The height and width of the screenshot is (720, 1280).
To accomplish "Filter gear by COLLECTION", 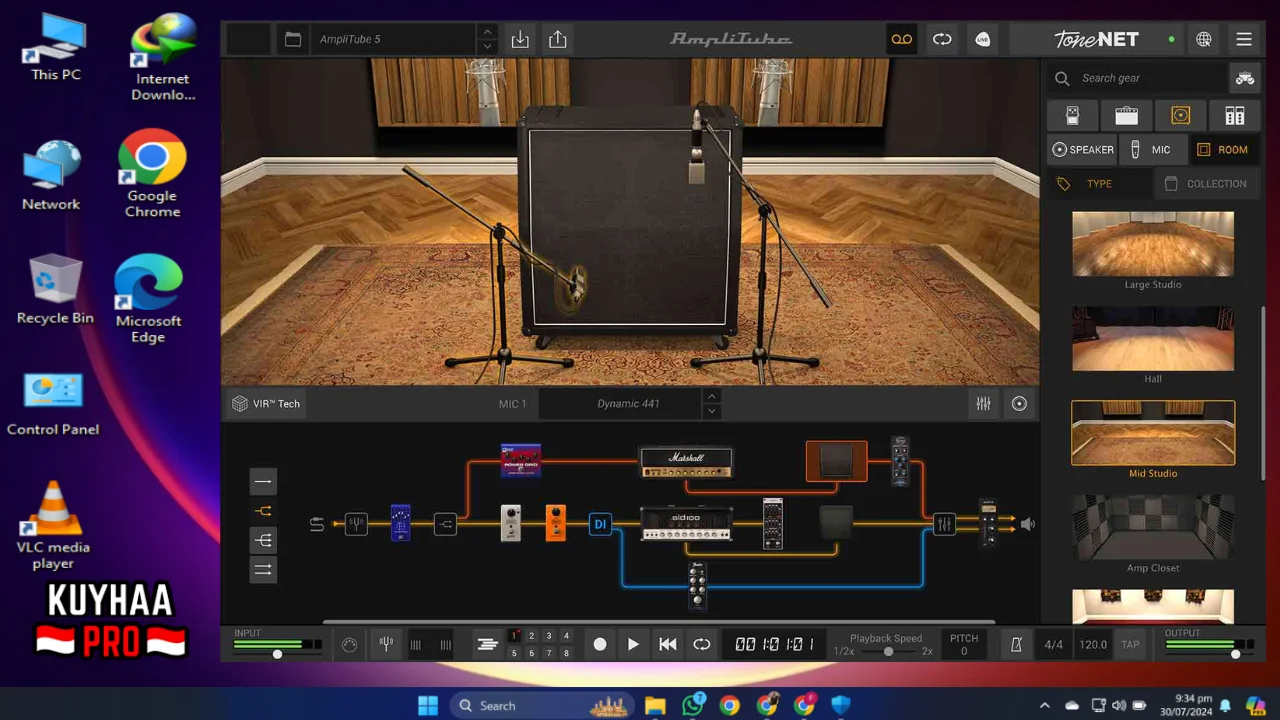I will tap(1206, 184).
